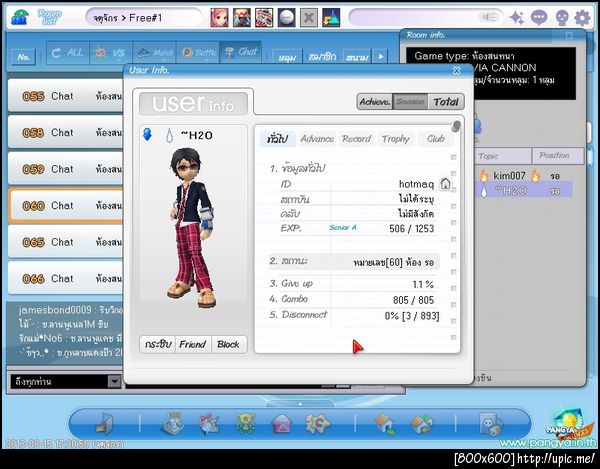Image resolution: width=600 pixels, height=469 pixels.
Task: Click the exit door icon in bottom bar
Action: pyautogui.click(x=104, y=424)
